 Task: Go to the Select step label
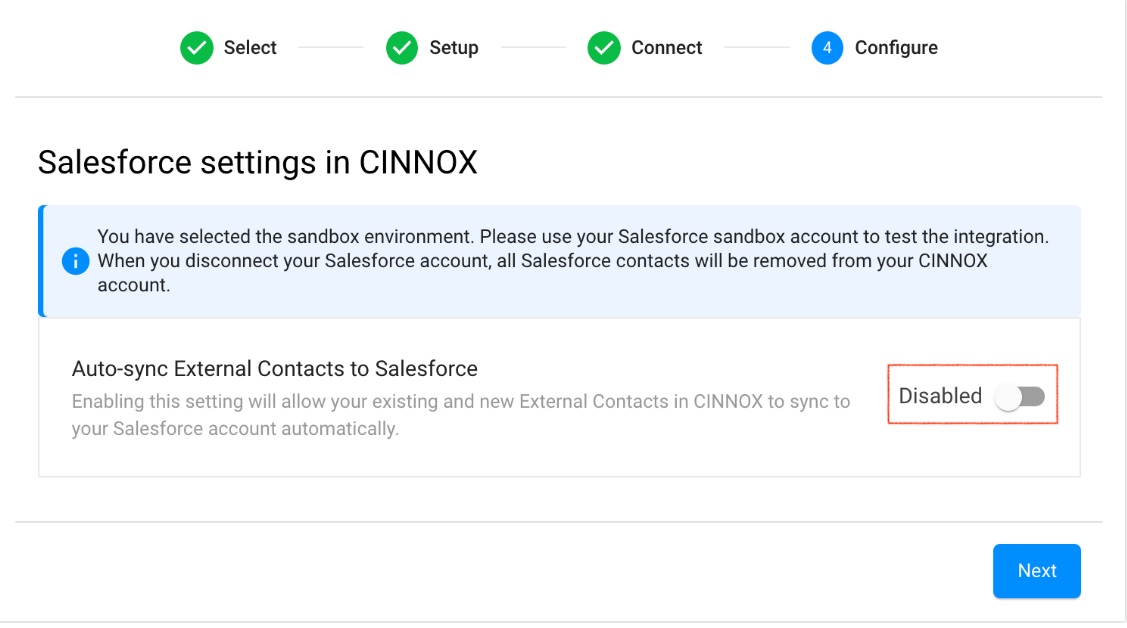[250, 48]
